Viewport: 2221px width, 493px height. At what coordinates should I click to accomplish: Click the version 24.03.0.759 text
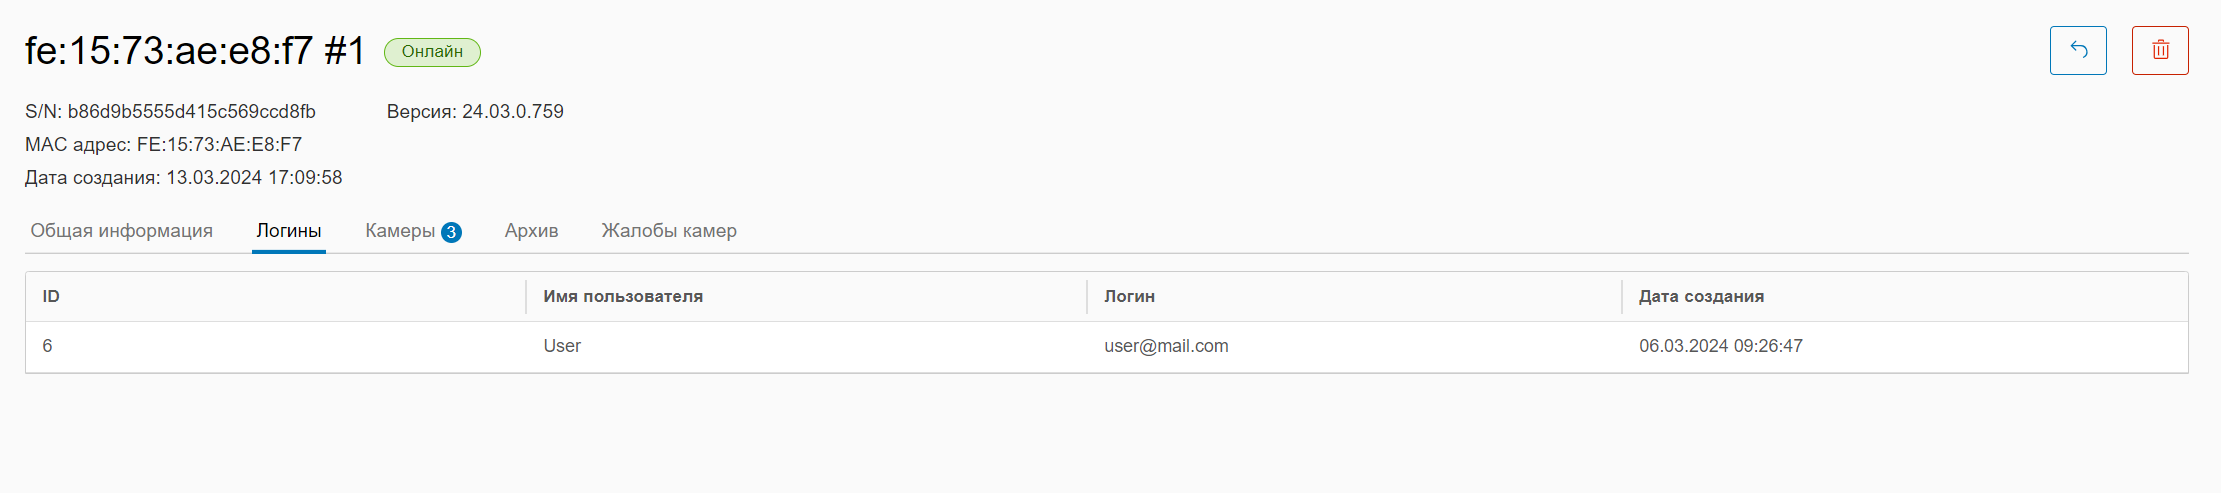512,112
